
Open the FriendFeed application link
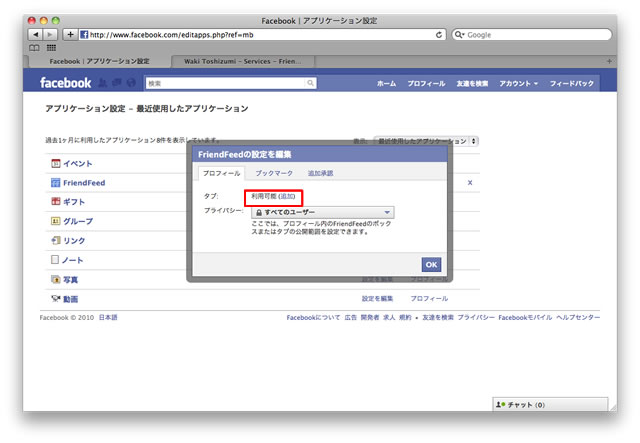coord(84,183)
